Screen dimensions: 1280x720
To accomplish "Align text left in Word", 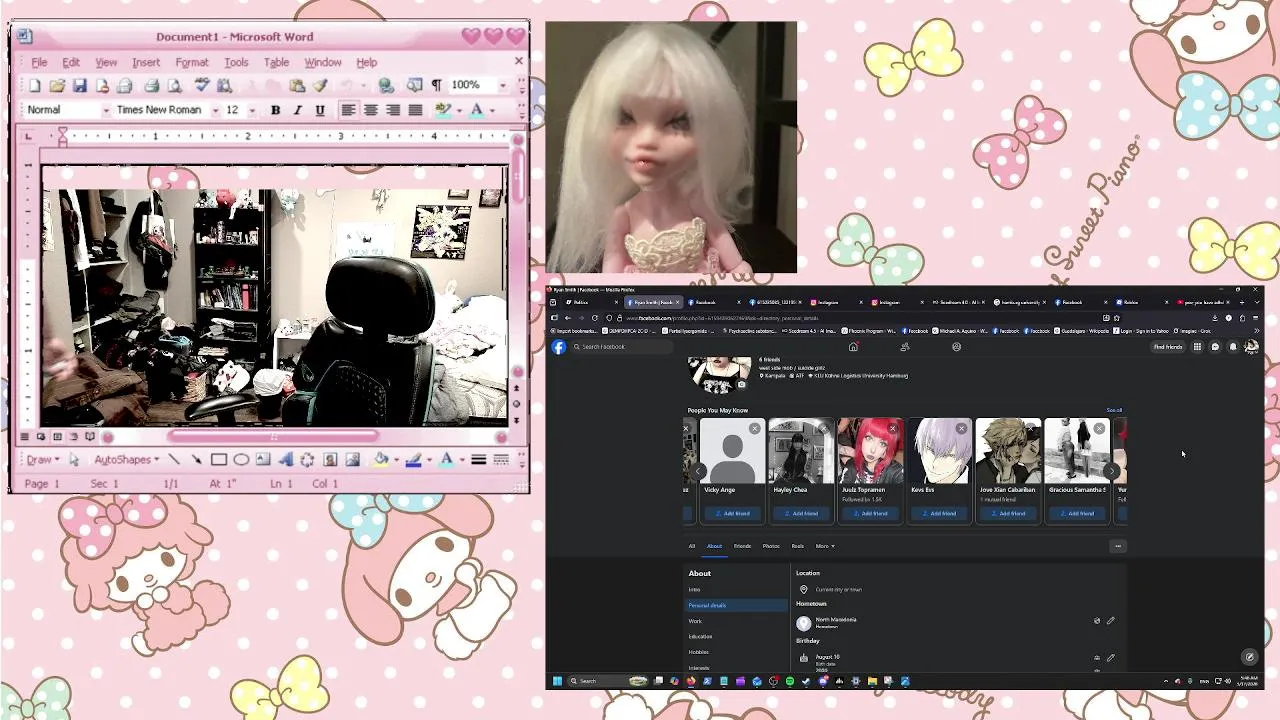I will click(348, 110).
